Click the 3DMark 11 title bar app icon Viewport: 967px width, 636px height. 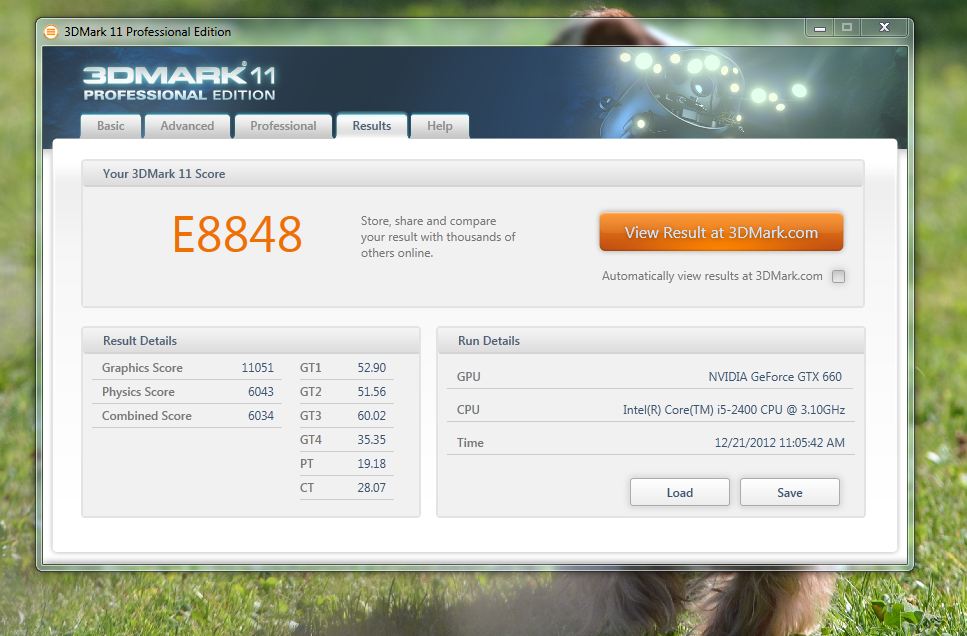pos(51,32)
